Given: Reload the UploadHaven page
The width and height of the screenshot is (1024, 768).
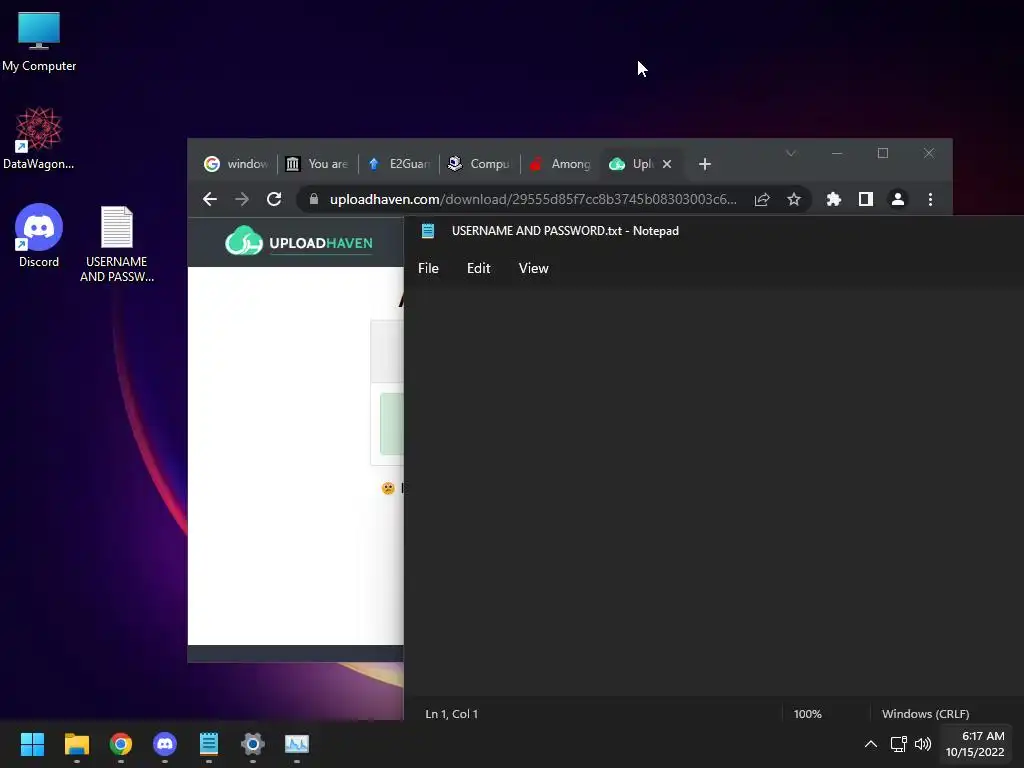Looking at the screenshot, I should [274, 199].
